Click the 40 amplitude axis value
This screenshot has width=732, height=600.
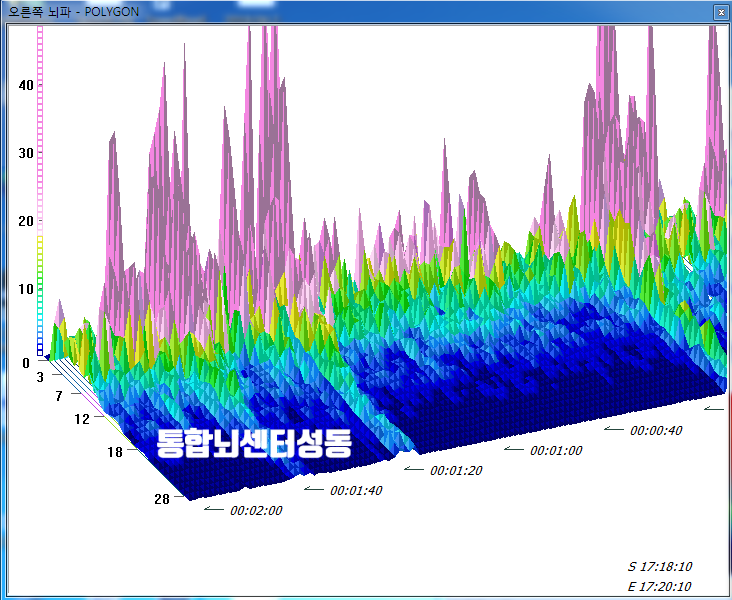tap(26, 85)
